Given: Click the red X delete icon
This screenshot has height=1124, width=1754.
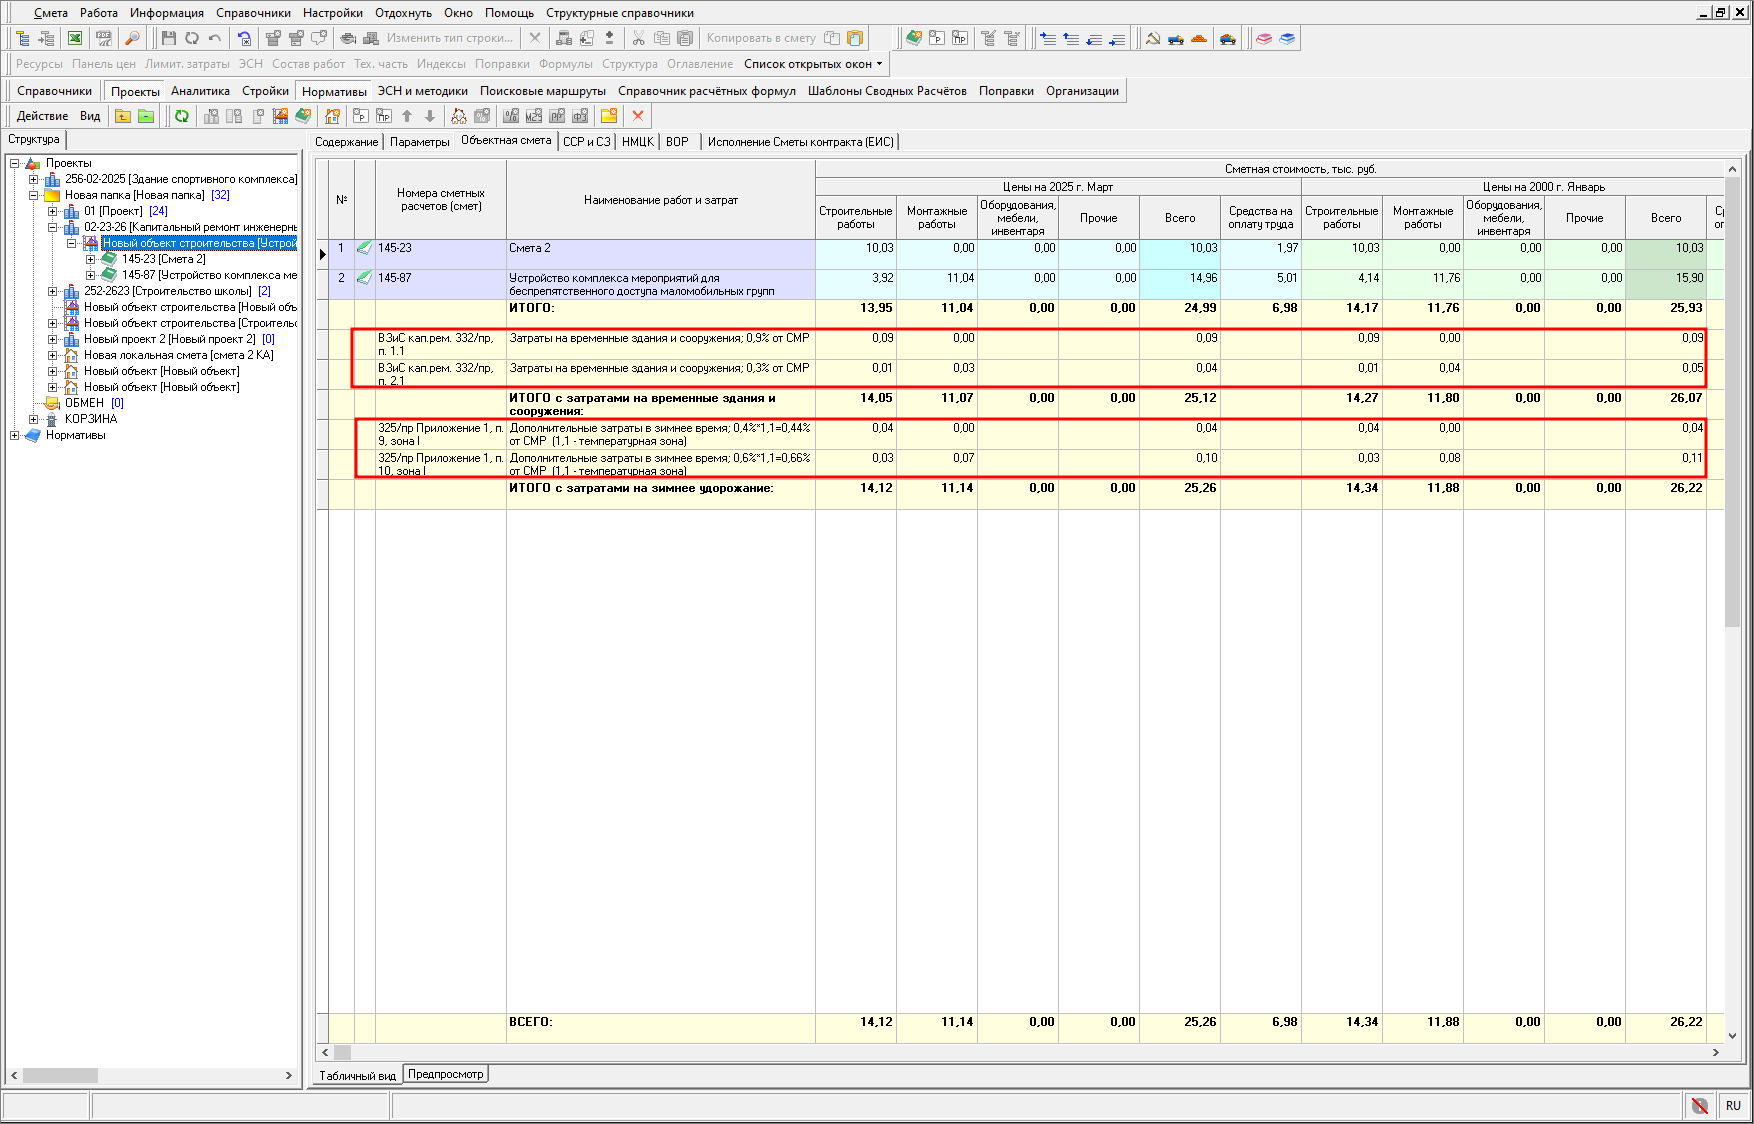Looking at the screenshot, I should [x=638, y=116].
